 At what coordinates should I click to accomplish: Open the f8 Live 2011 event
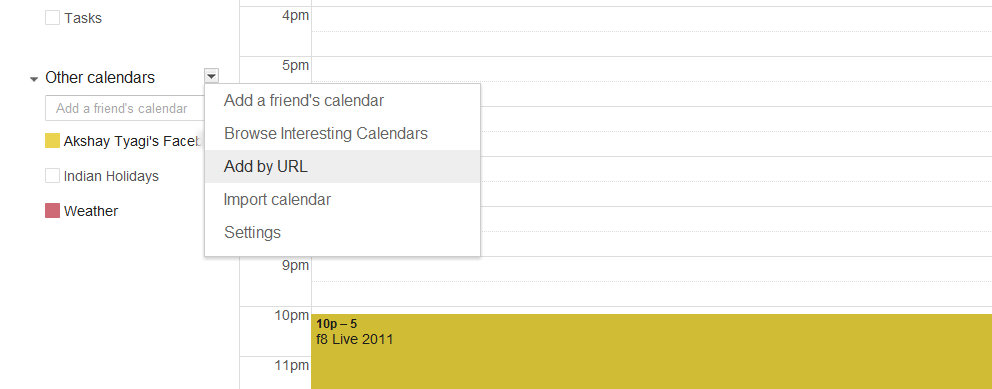[652, 351]
